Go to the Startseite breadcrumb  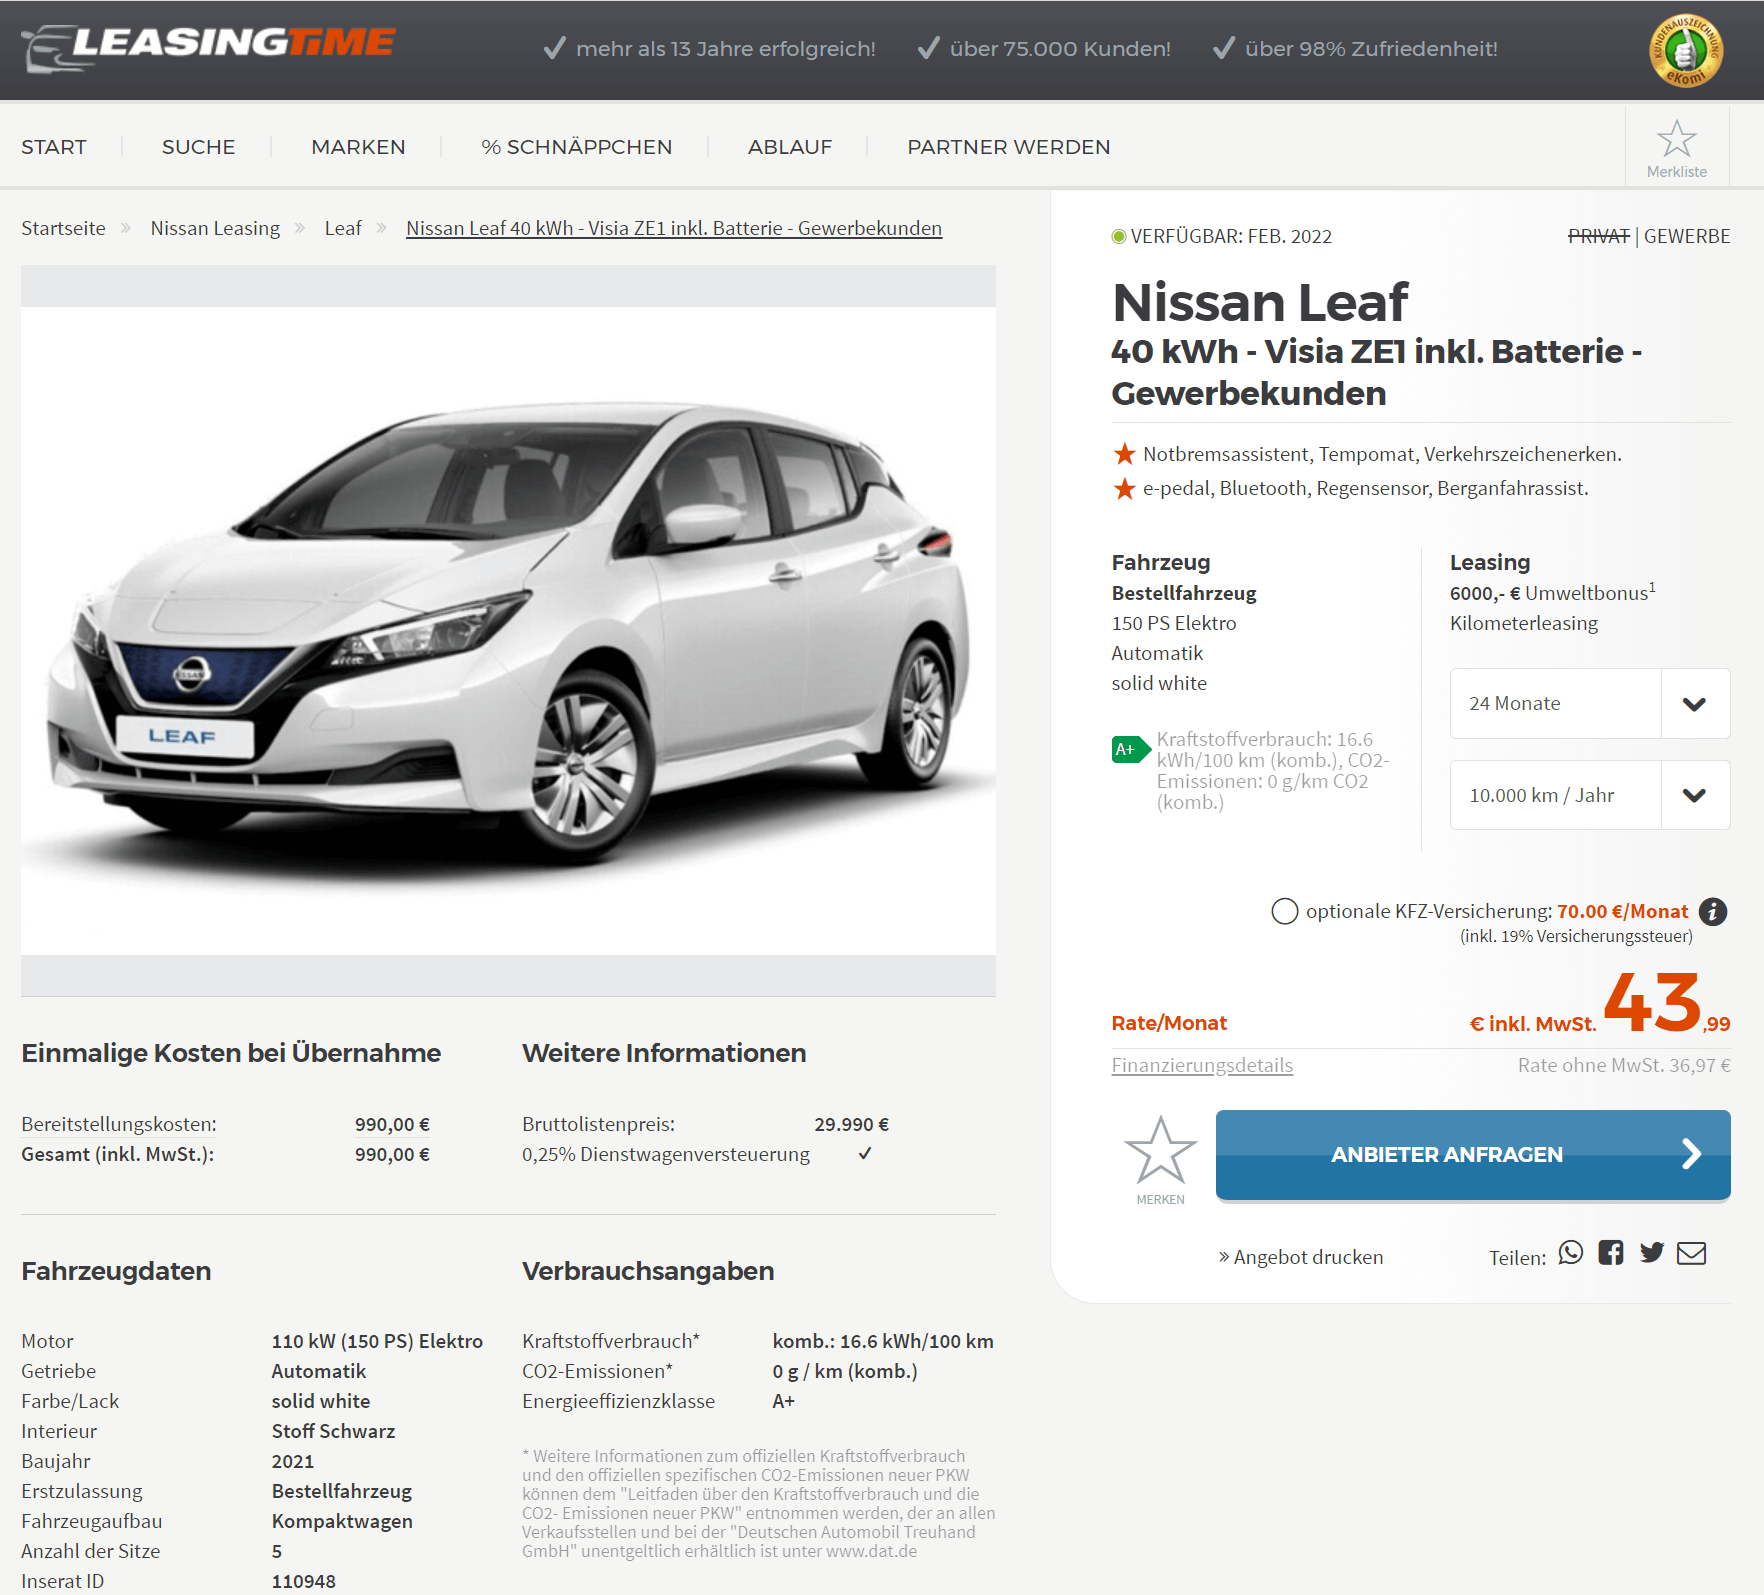click(63, 228)
